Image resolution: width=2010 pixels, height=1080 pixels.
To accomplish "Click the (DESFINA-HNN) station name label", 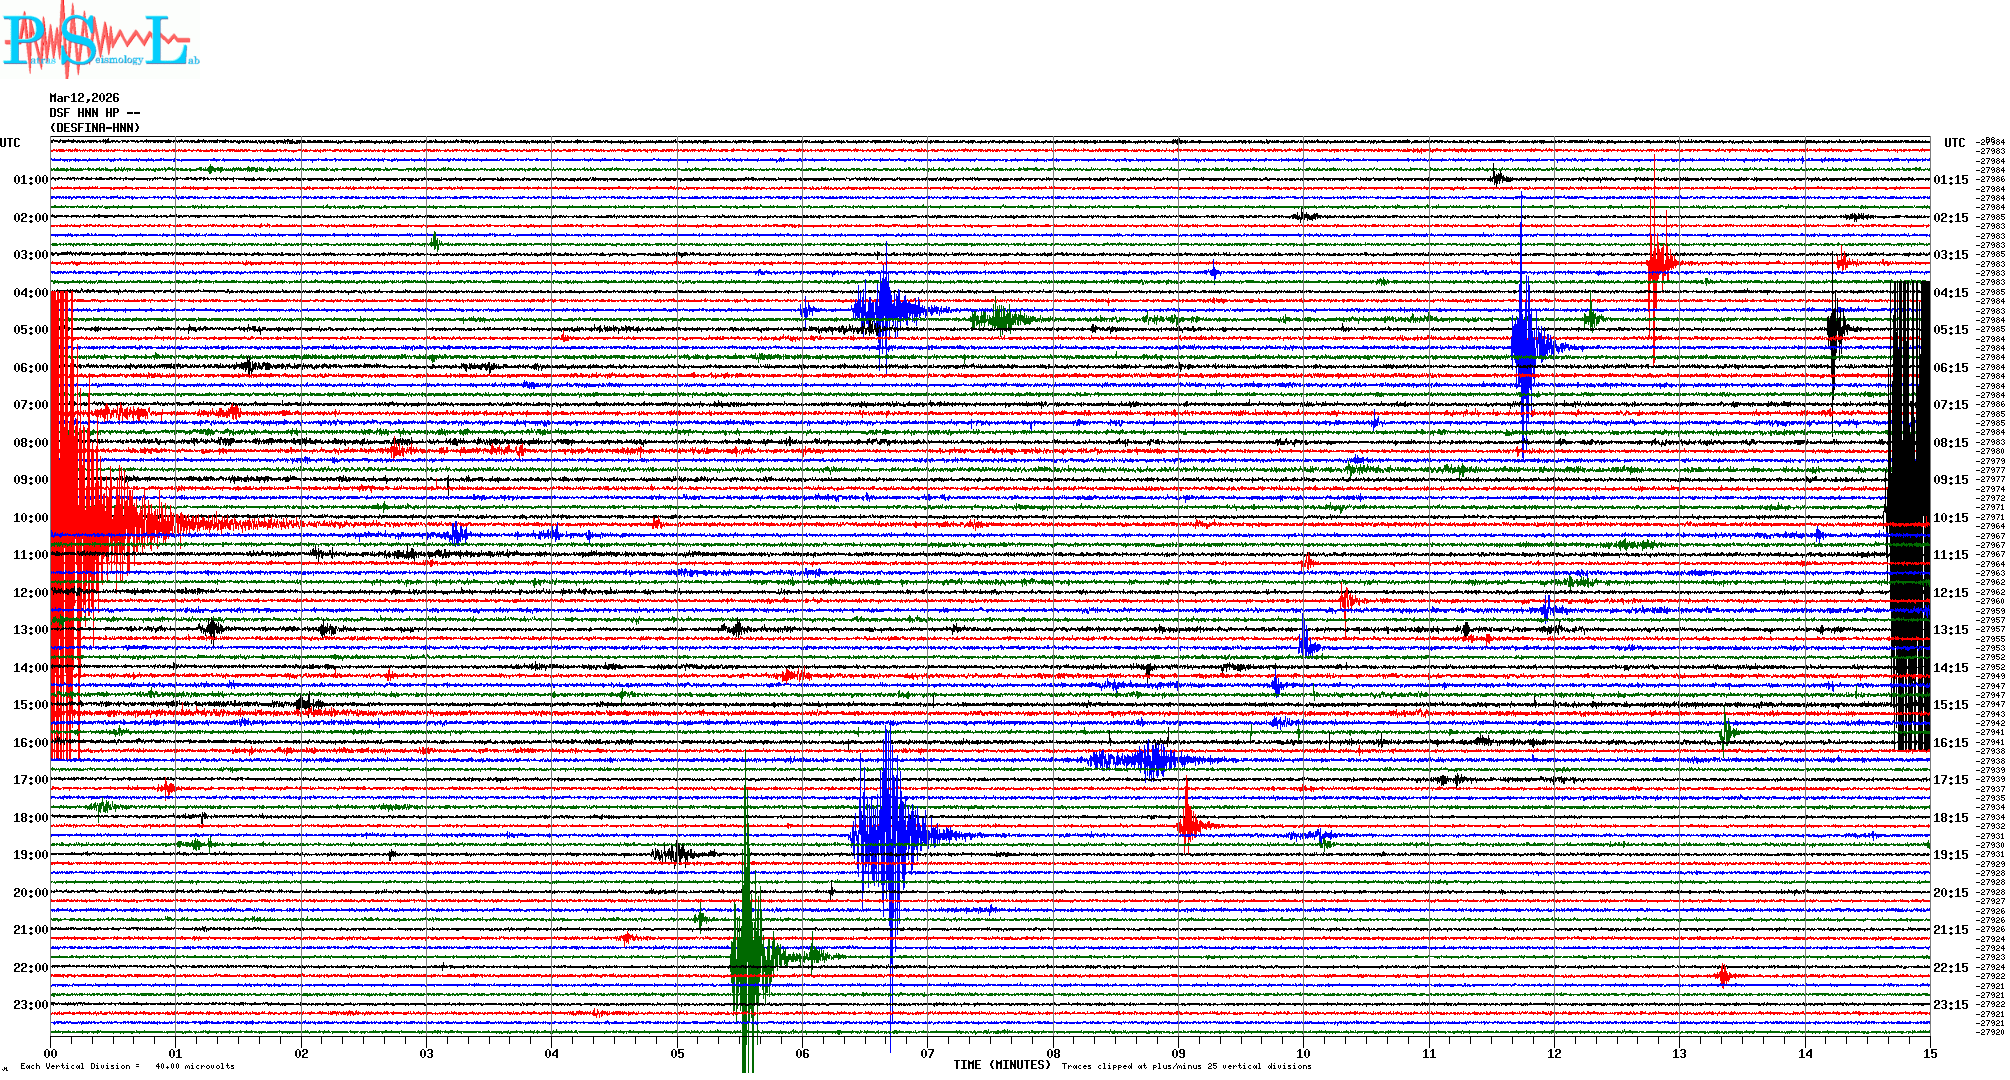I will click(x=95, y=128).
